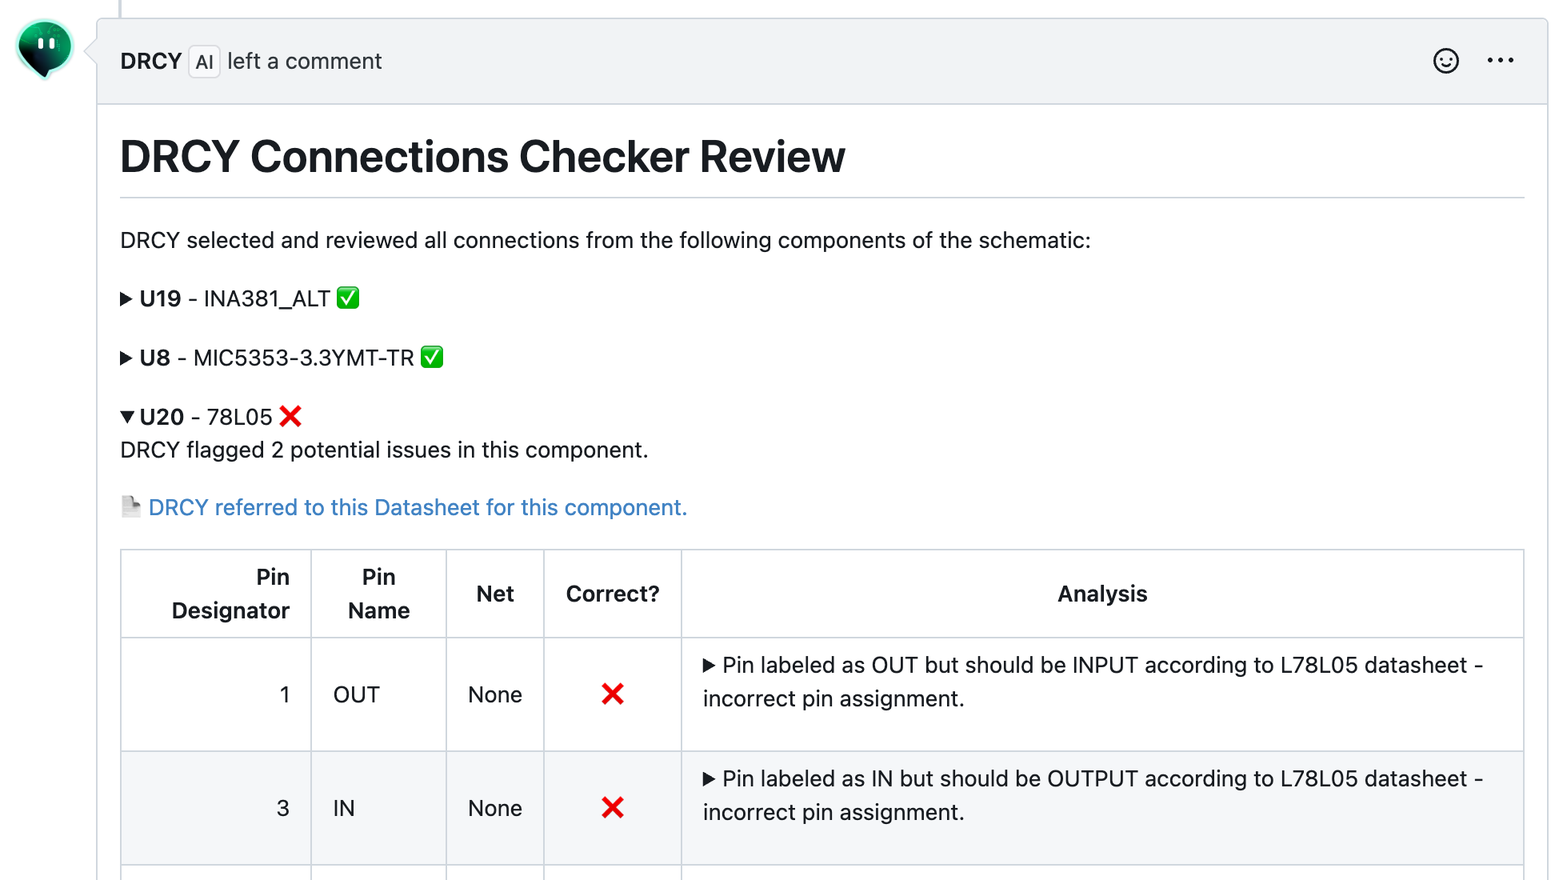Click the DRCY author name
The image size is (1555, 880).
150,61
